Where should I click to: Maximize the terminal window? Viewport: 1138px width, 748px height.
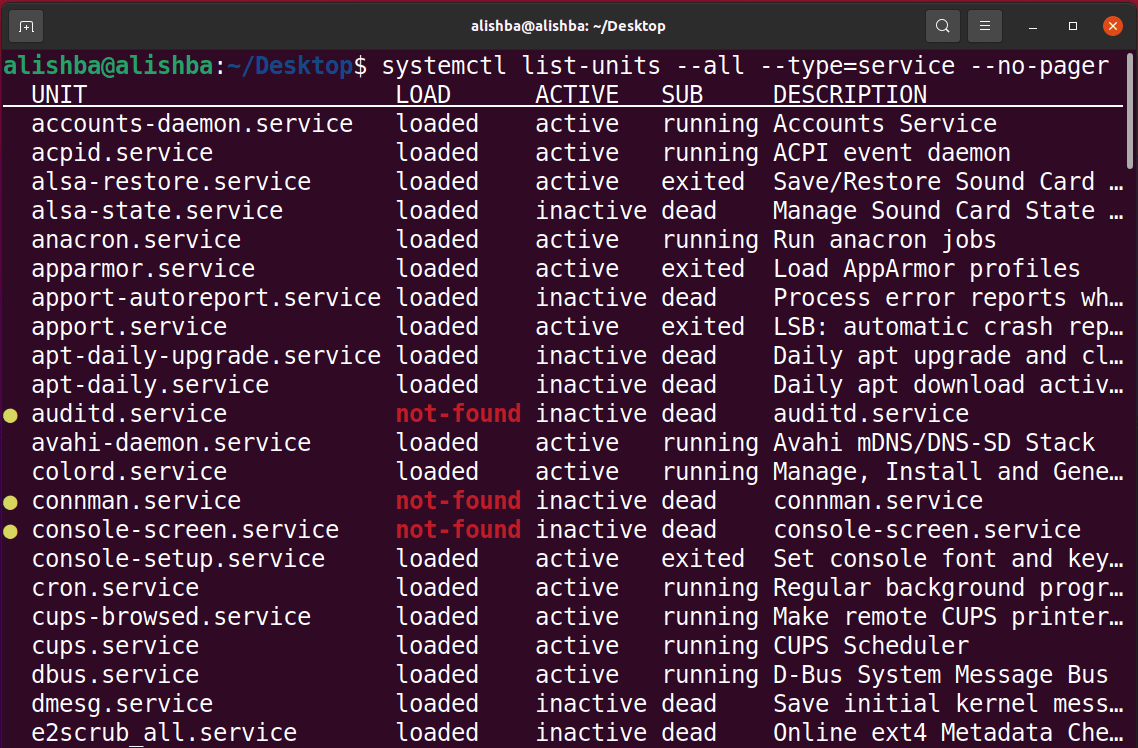1073,26
